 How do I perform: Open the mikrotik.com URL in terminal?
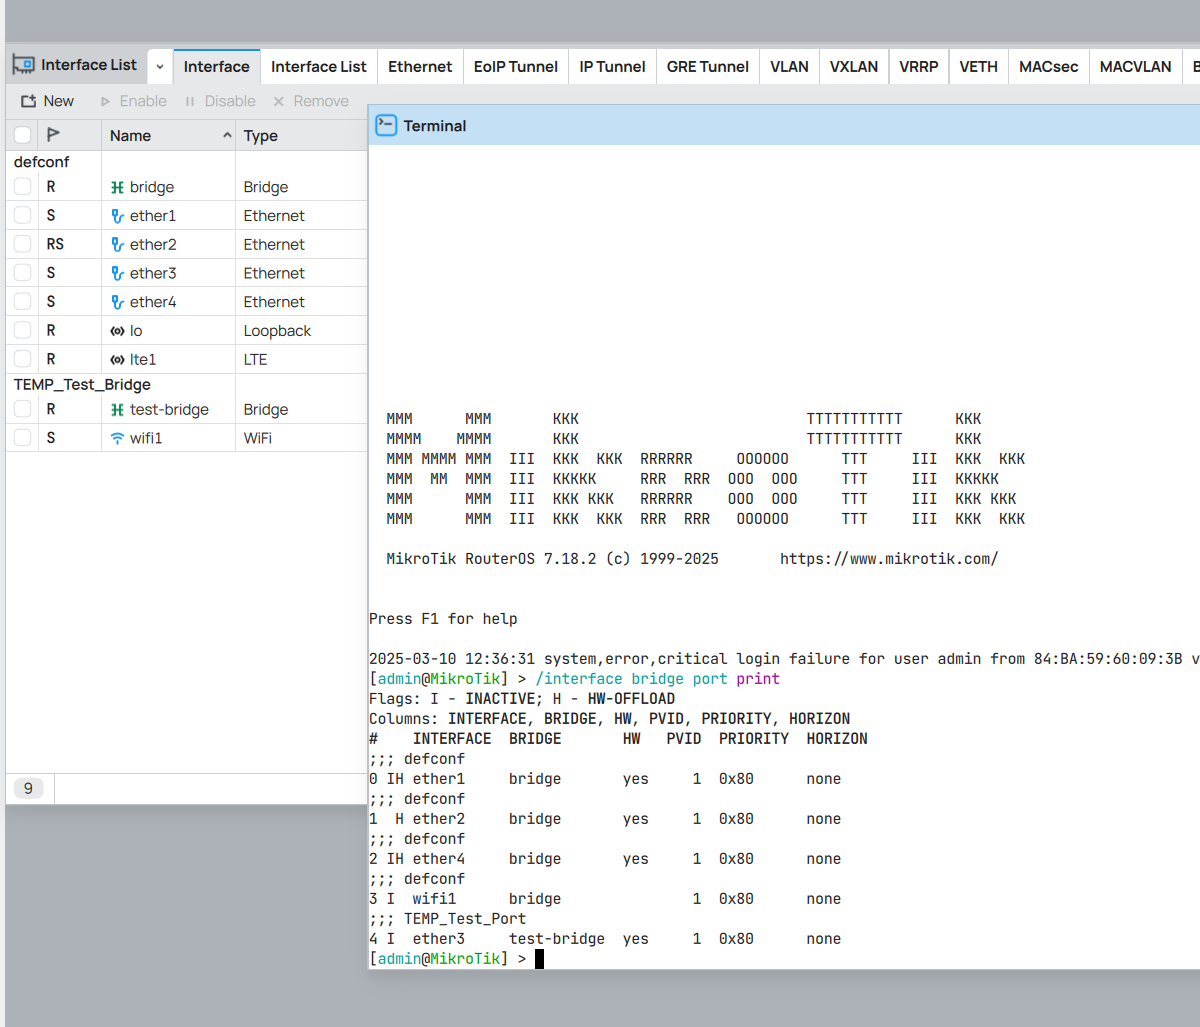tap(889, 559)
